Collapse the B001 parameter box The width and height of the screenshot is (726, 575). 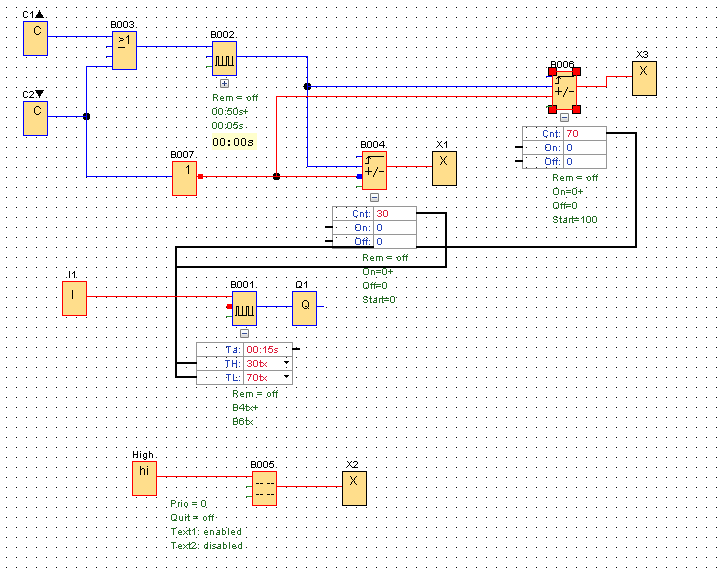(x=244, y=333)
